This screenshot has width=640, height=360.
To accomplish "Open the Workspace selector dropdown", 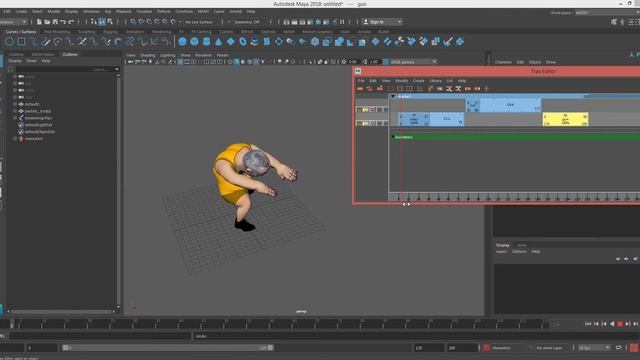I will pos(607,13).
